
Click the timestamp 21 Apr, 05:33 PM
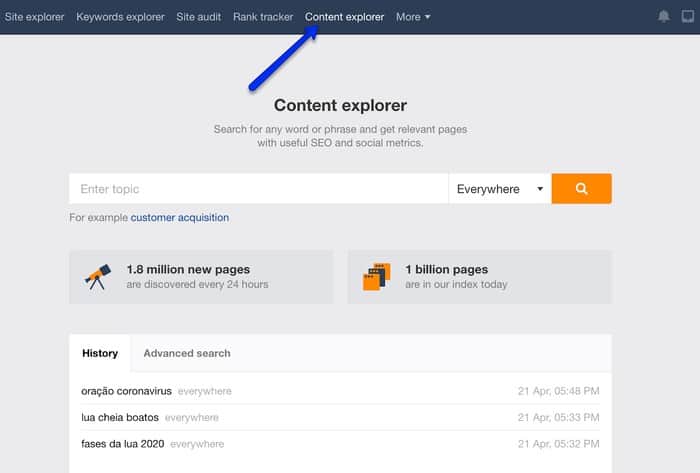point(558,418)
